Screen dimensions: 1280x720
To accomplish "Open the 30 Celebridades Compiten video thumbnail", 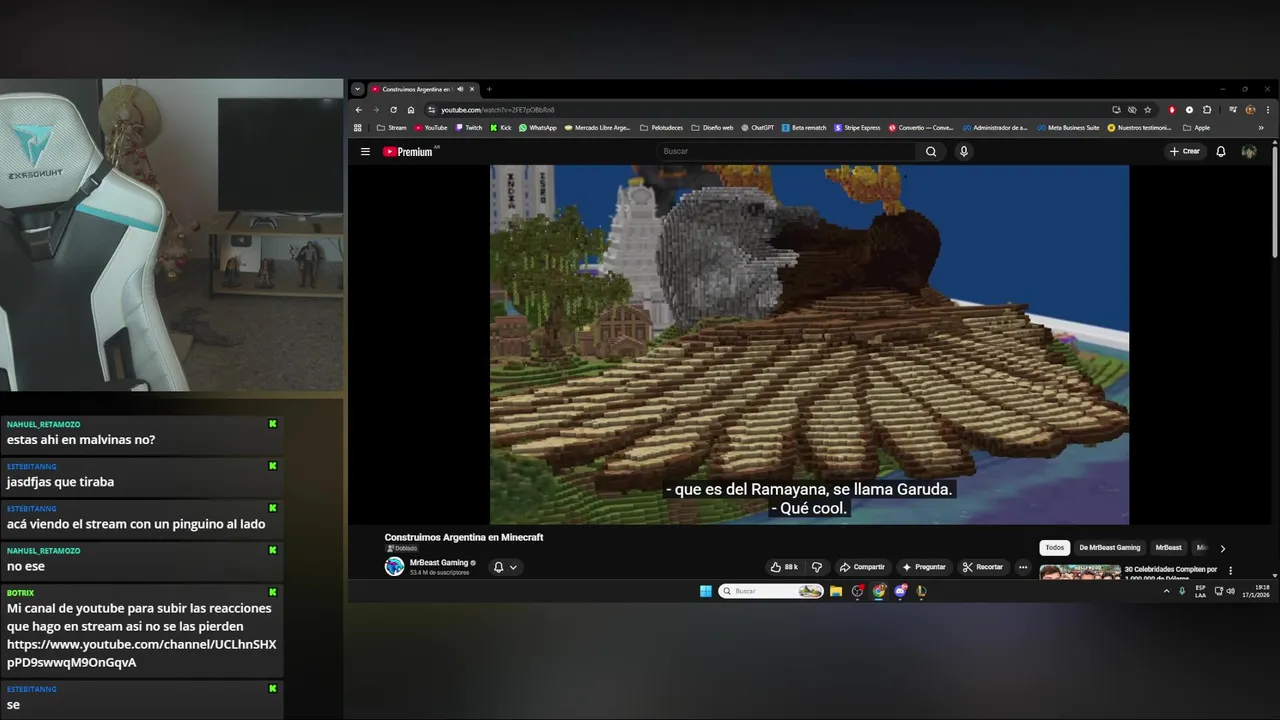I will pyautogui.click(x=1080, y=572).
